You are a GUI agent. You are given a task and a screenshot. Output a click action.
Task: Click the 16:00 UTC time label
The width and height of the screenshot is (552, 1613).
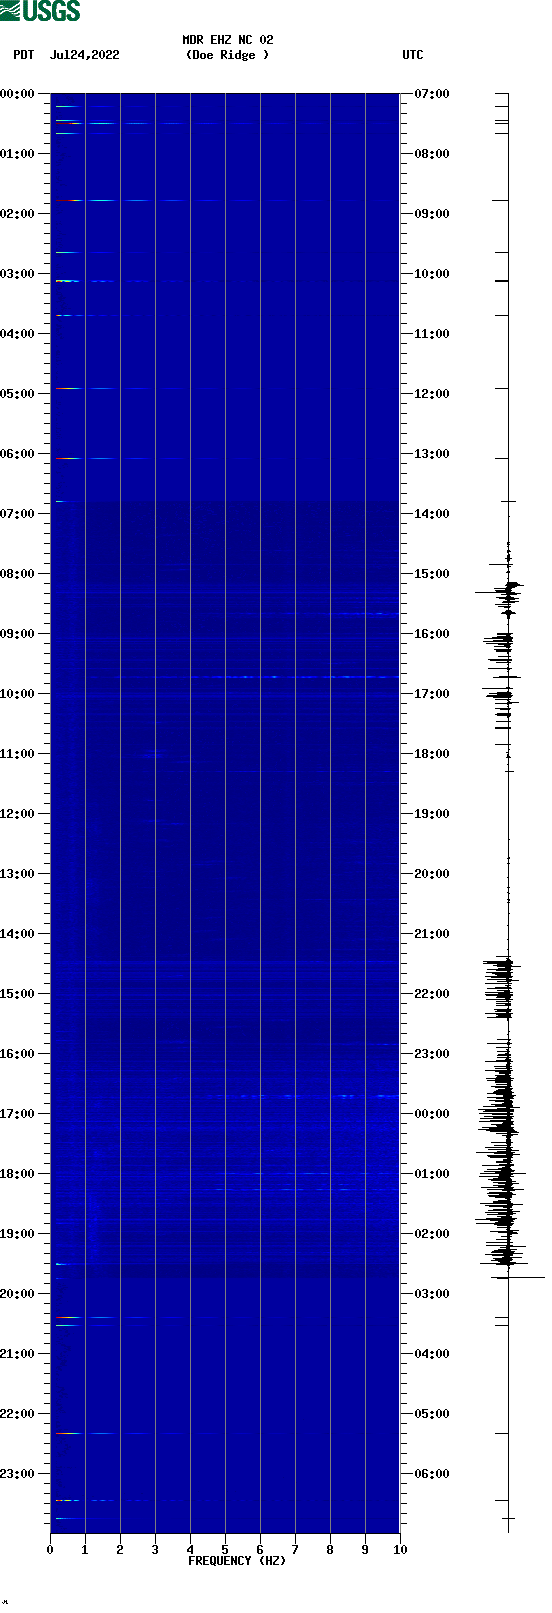click(432, 634)
